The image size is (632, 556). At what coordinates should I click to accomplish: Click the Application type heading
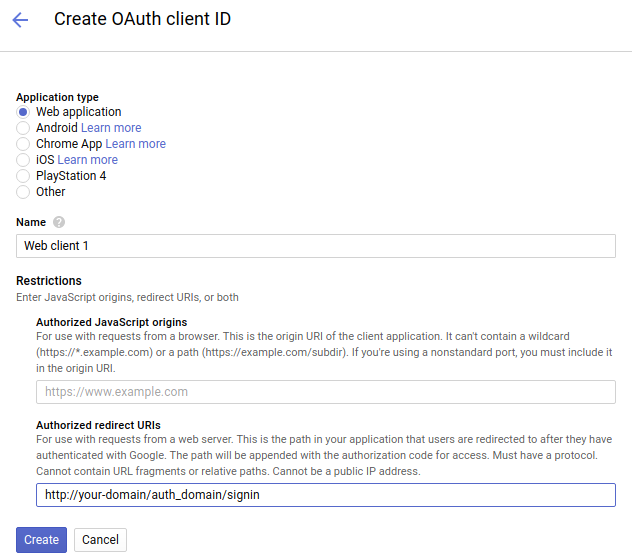pos(57,97)
